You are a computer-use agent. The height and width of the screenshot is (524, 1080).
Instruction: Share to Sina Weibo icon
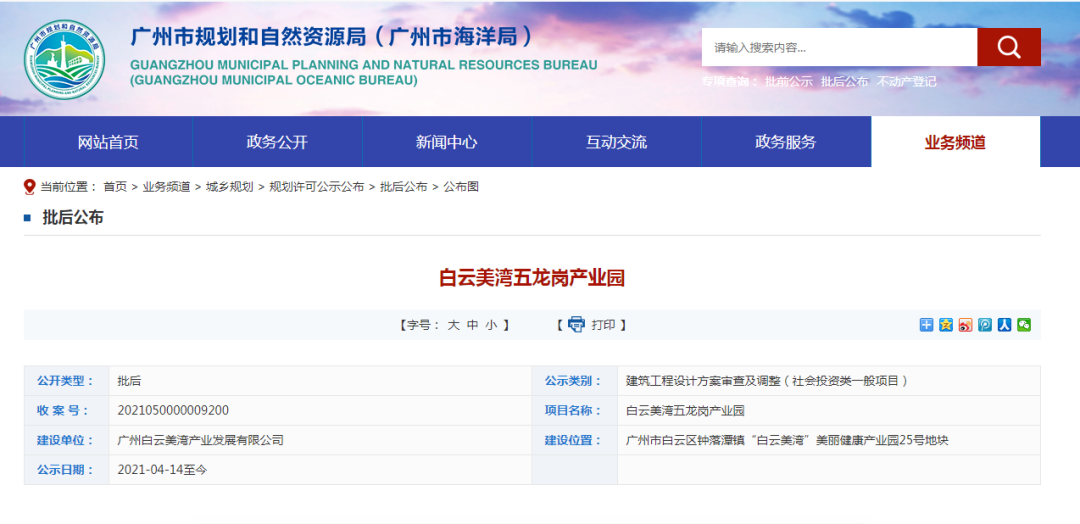pos(965,325)
